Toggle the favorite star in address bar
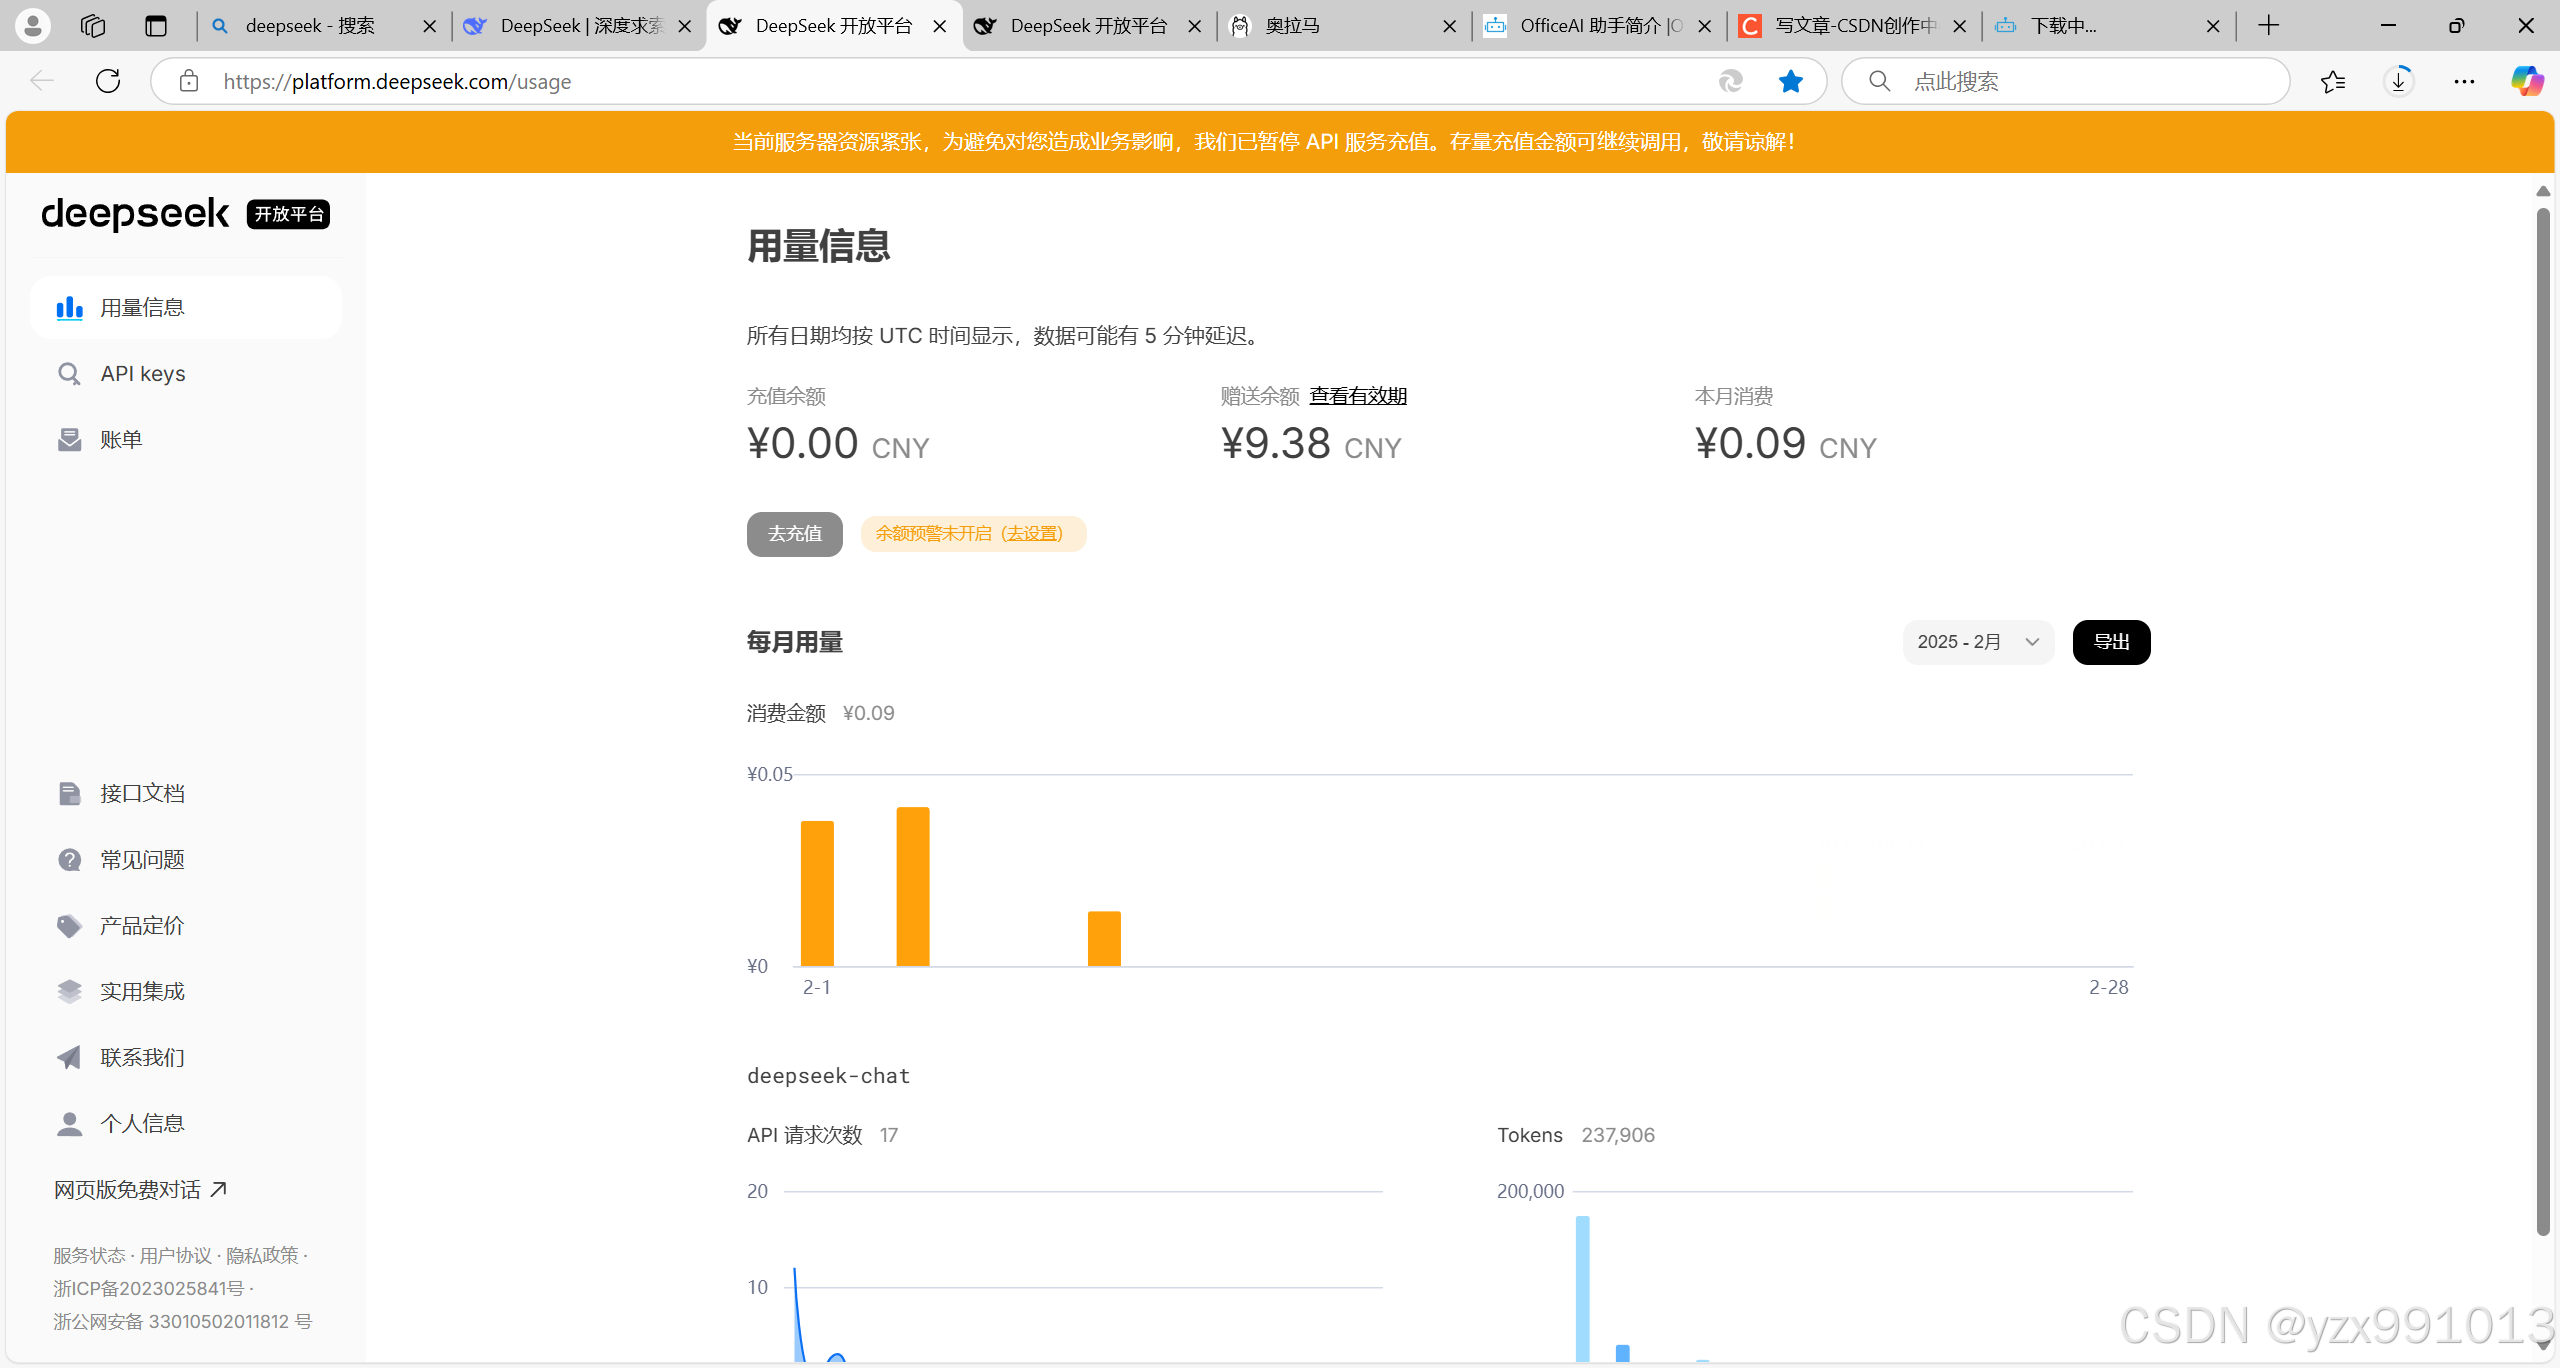Viewport: 2560px width, 1368px height. point(1790,82)
